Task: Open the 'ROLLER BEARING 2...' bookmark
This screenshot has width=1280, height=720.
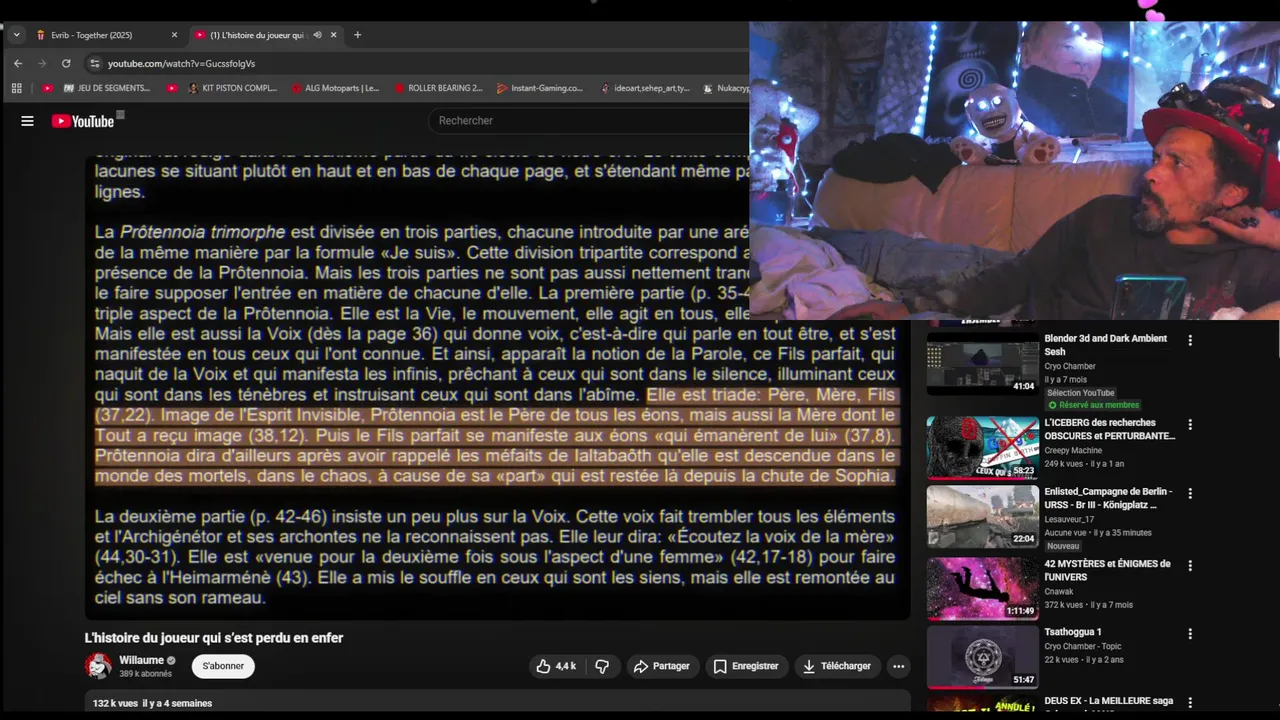Action: pos(438,88)
